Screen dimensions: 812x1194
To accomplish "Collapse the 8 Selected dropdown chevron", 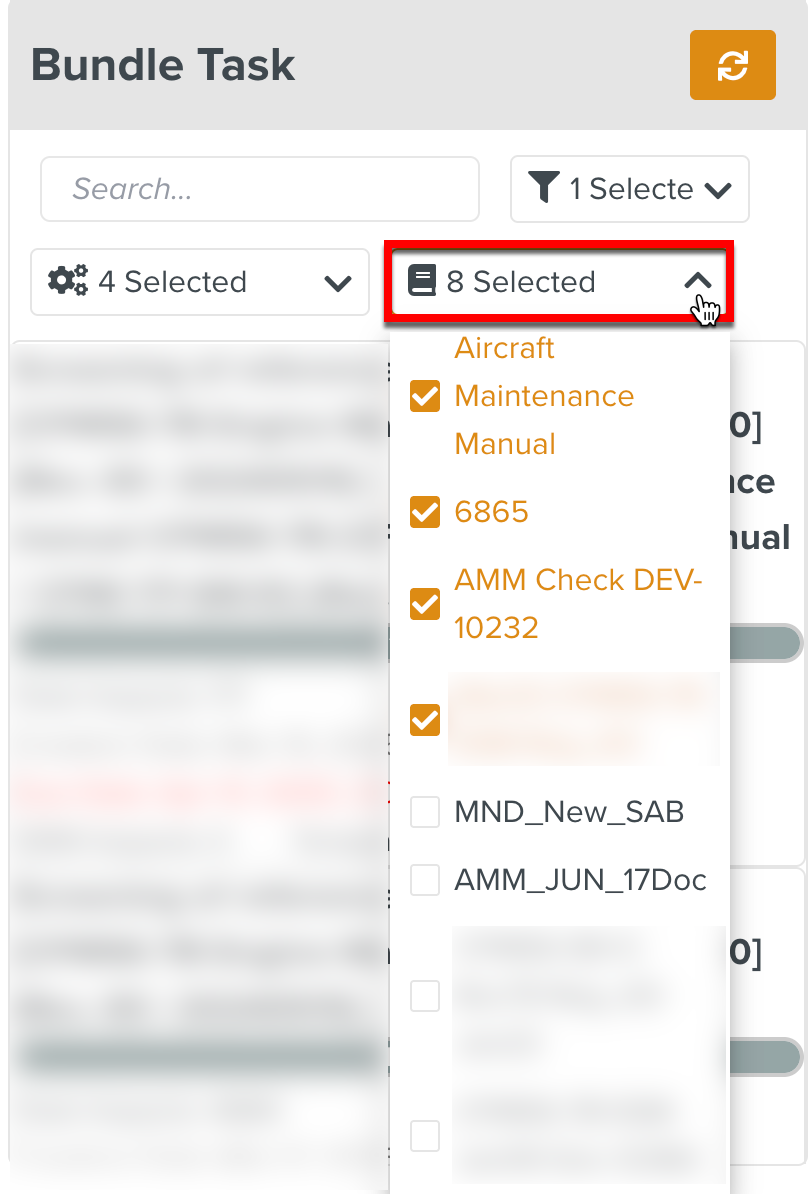I will (698, 282).
